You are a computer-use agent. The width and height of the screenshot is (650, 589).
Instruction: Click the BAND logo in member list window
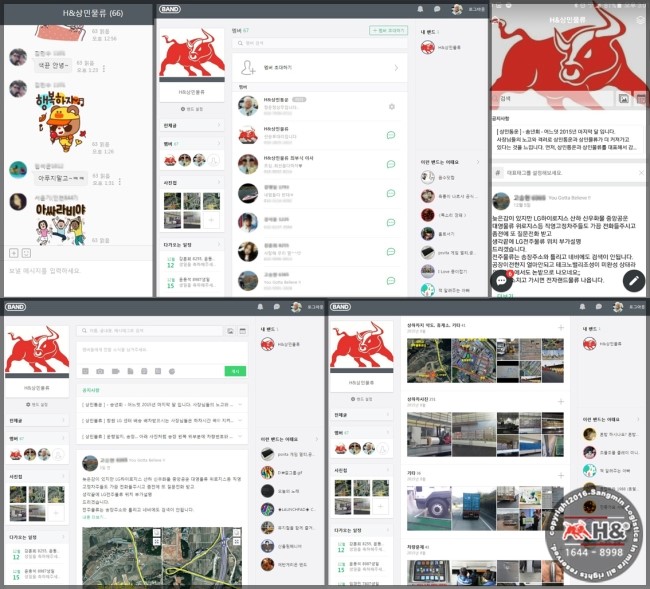click(170, 9)
